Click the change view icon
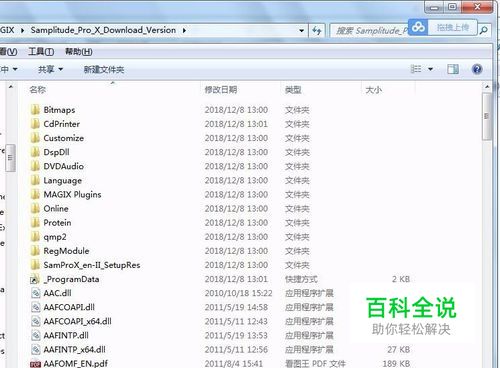This screenshot has width=500, height=368. point(416,69)
